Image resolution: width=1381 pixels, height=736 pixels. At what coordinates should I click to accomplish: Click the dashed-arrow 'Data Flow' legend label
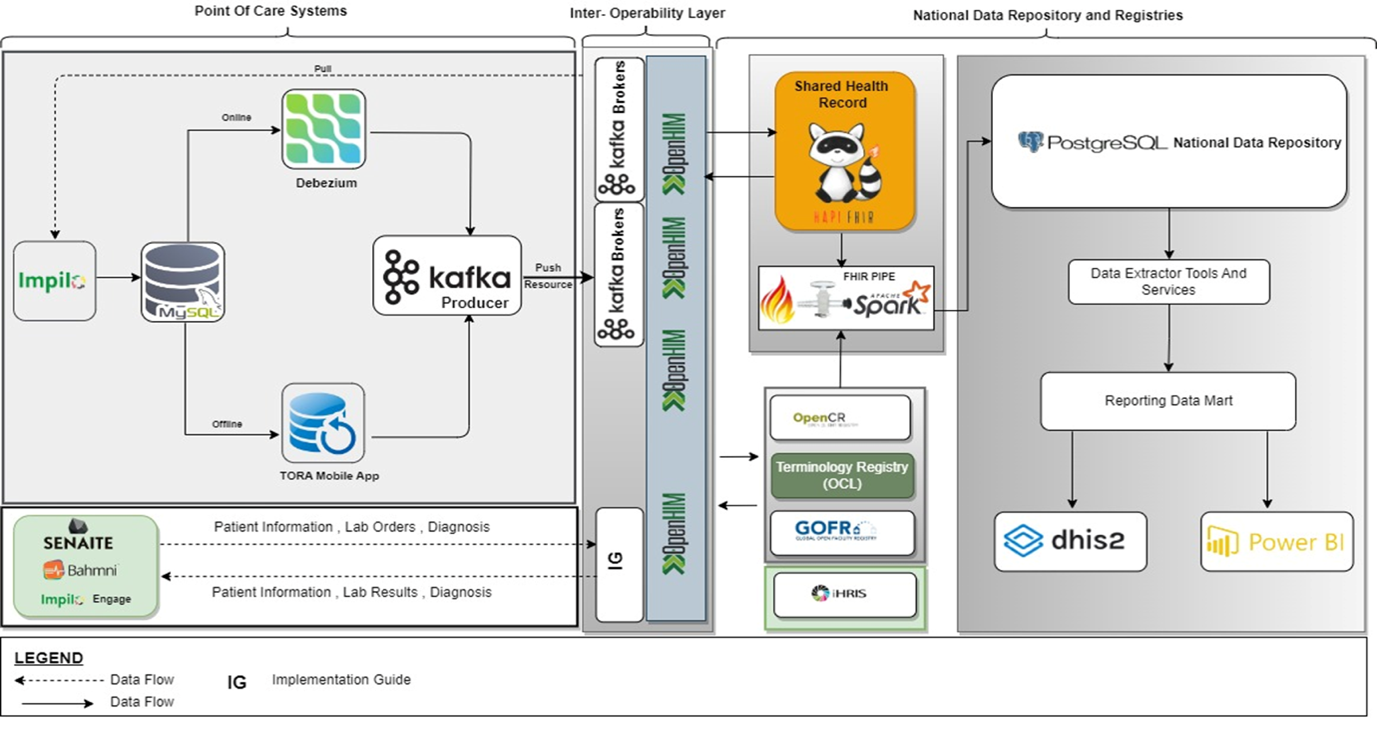tap(142, 679)
